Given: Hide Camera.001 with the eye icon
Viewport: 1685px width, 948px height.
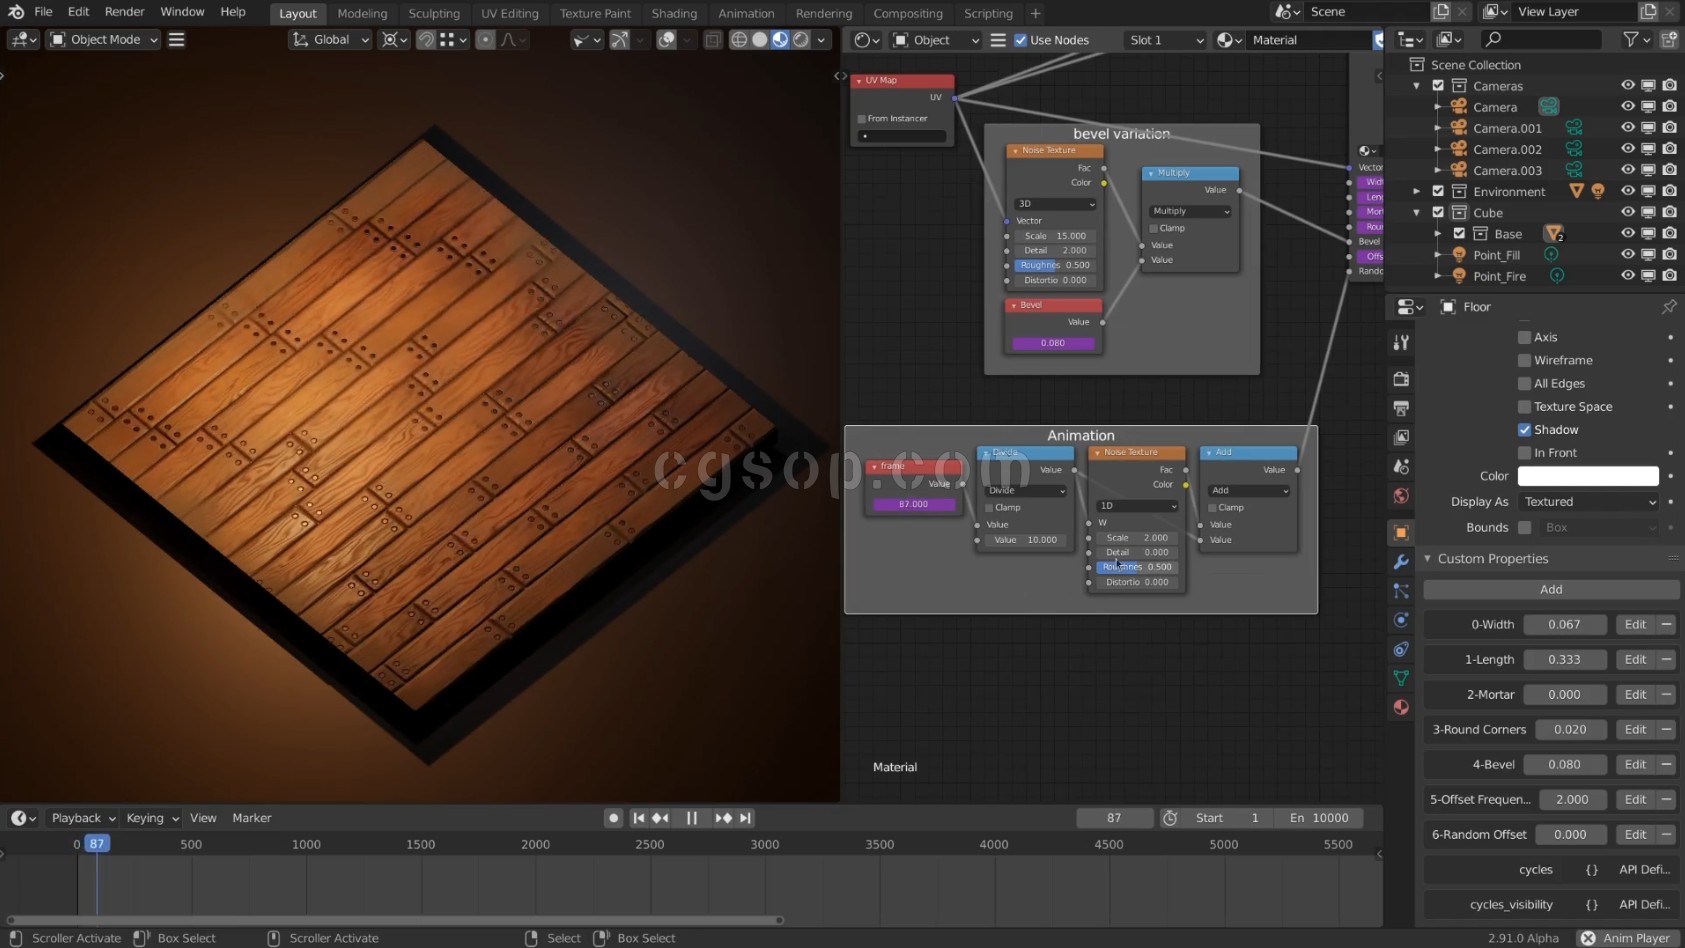Looking at the screenshot, I should click(x=1627, y=128).
